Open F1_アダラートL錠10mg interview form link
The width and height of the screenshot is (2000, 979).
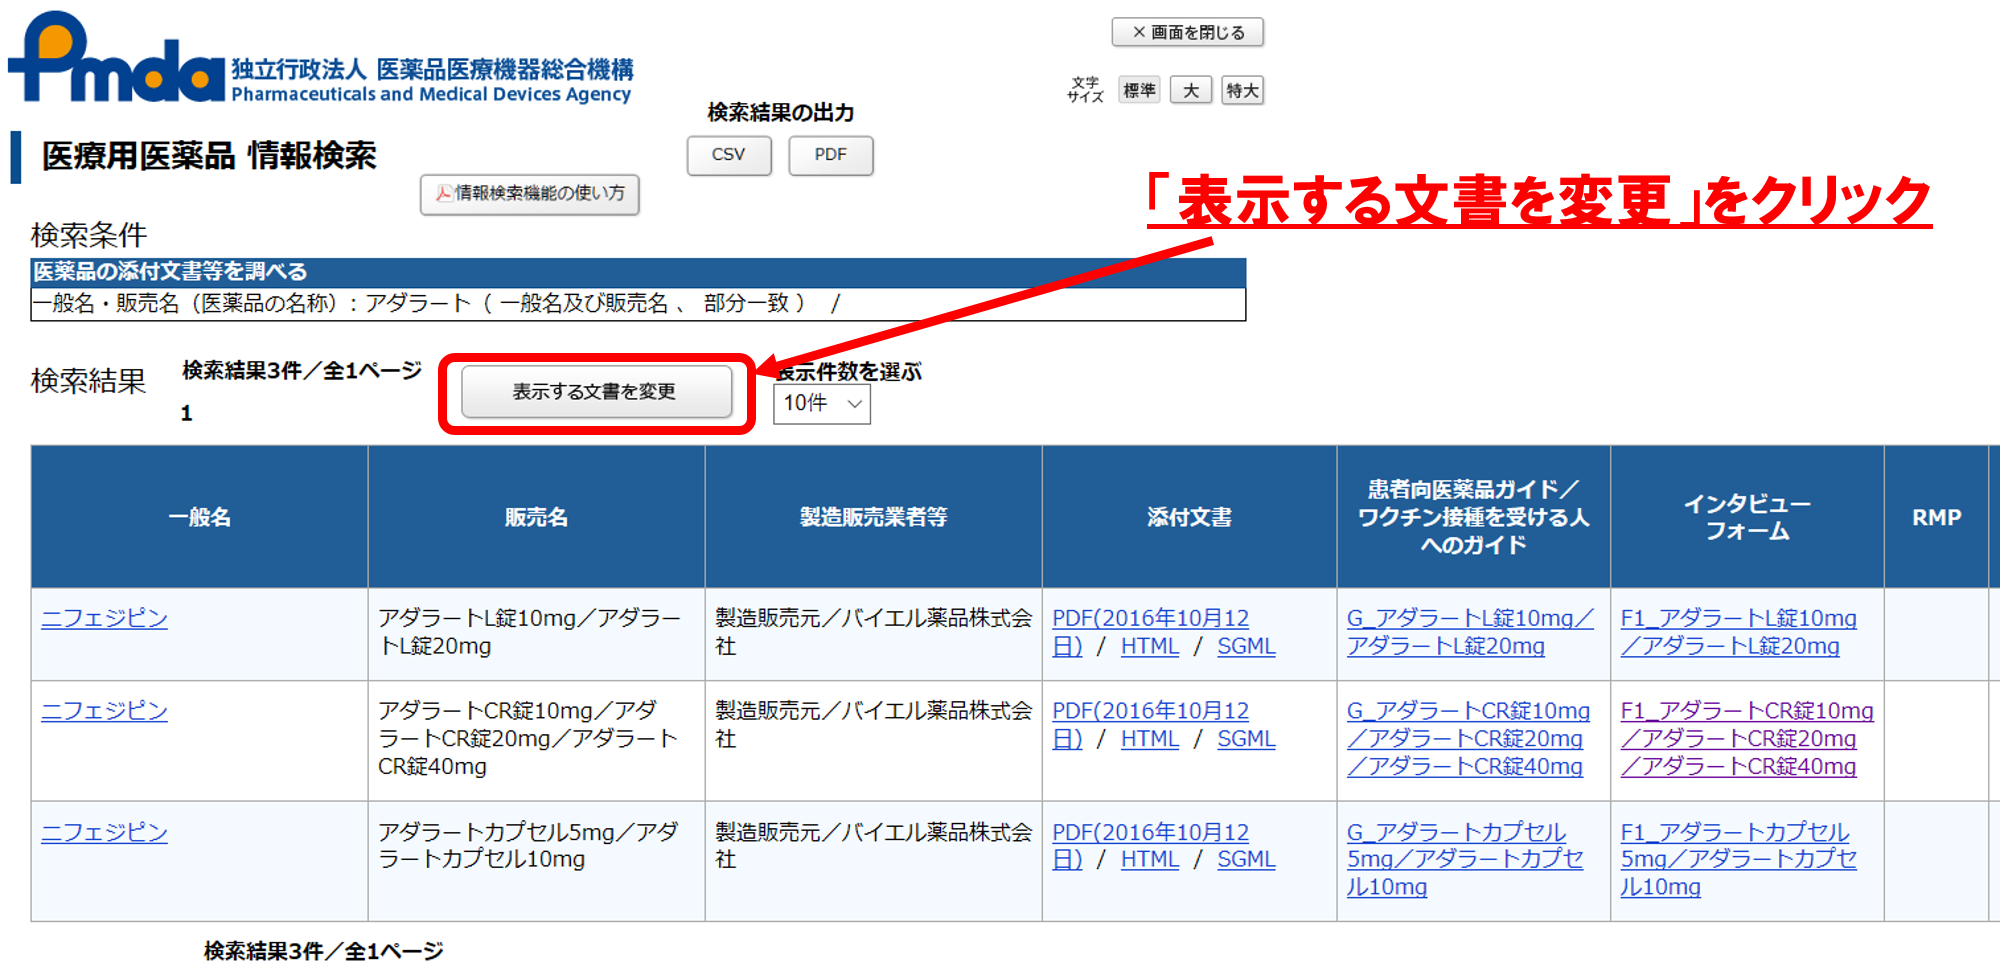[x=1739, y=632]
